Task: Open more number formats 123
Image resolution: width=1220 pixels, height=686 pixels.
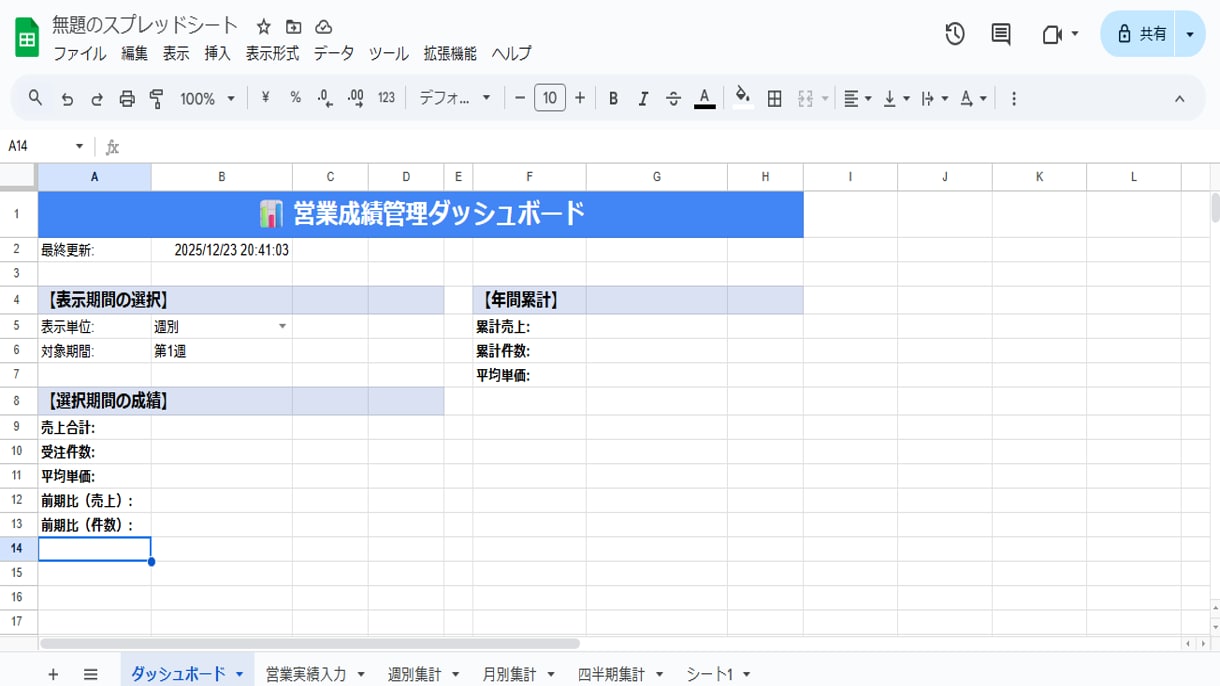Action: [386, 98]
